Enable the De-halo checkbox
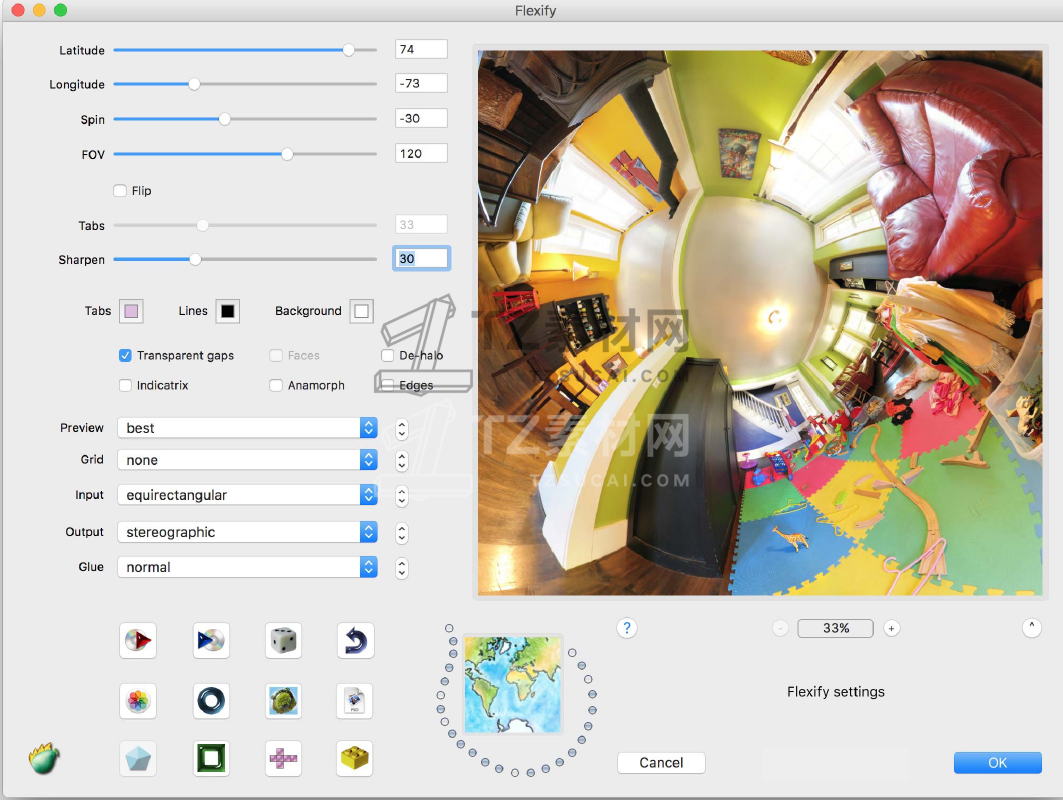Screen dimensions: 1063x800 tap(388, 355)
